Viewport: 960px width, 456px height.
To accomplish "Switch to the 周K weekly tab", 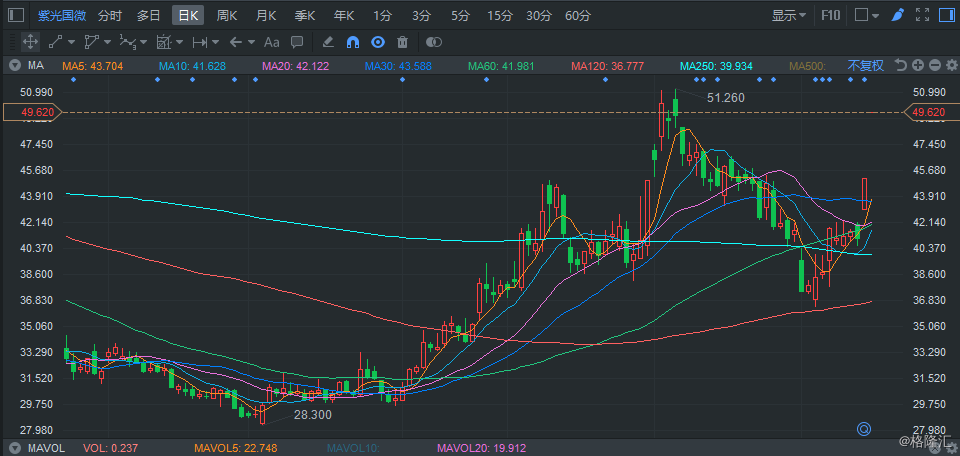I will tap(226, 15).
